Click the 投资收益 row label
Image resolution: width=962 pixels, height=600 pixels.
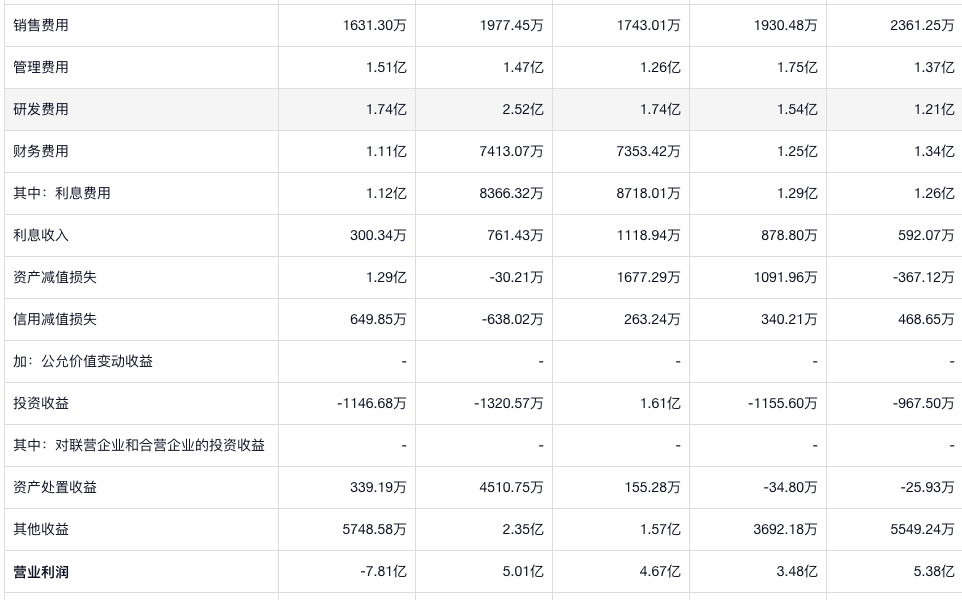41,403
